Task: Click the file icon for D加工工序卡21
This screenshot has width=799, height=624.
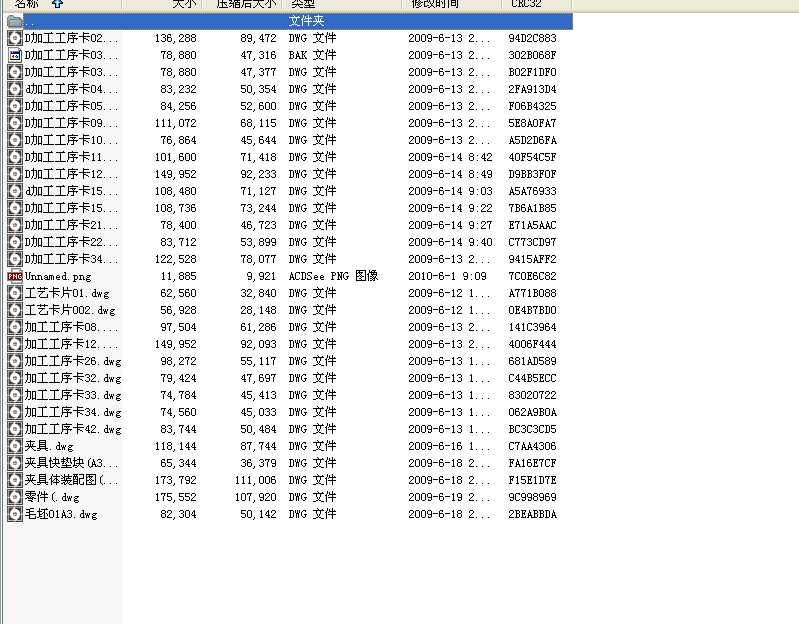Action: pyautogui.click(x=15, y=225)
